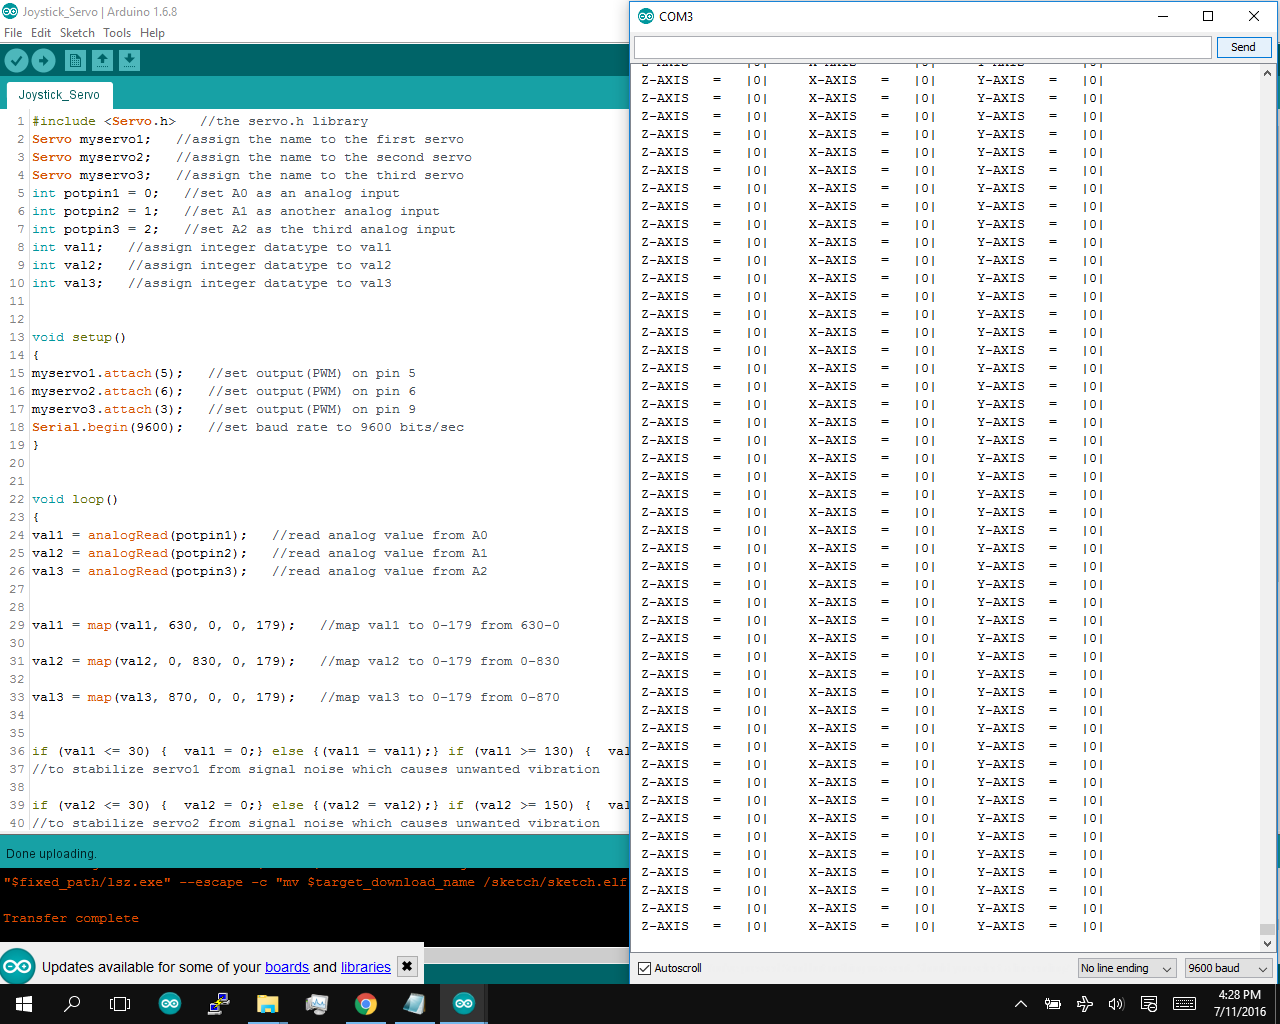Click the 'void loop()' code line
This screenshot has width=1280, height=1024.
point(75,499)
